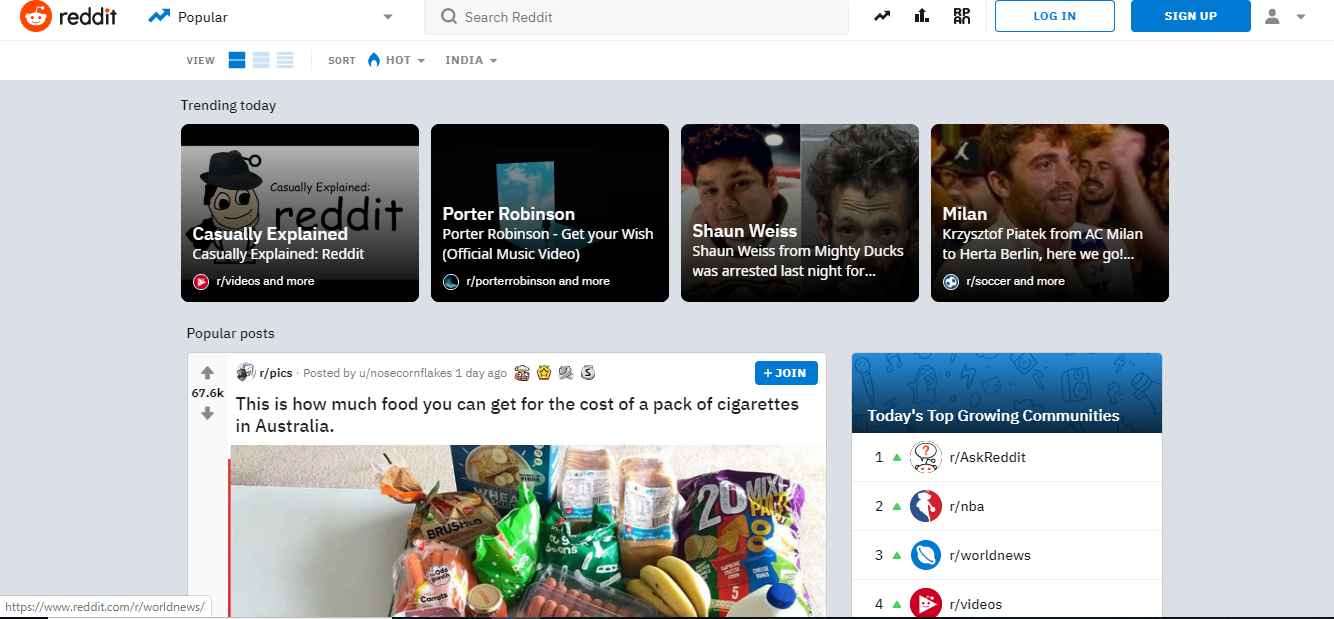The height and width of the screenshot is (619, 1334).
Task: Click 'r/soccer and more' on Milan card
Action: tap(1015, 282)
